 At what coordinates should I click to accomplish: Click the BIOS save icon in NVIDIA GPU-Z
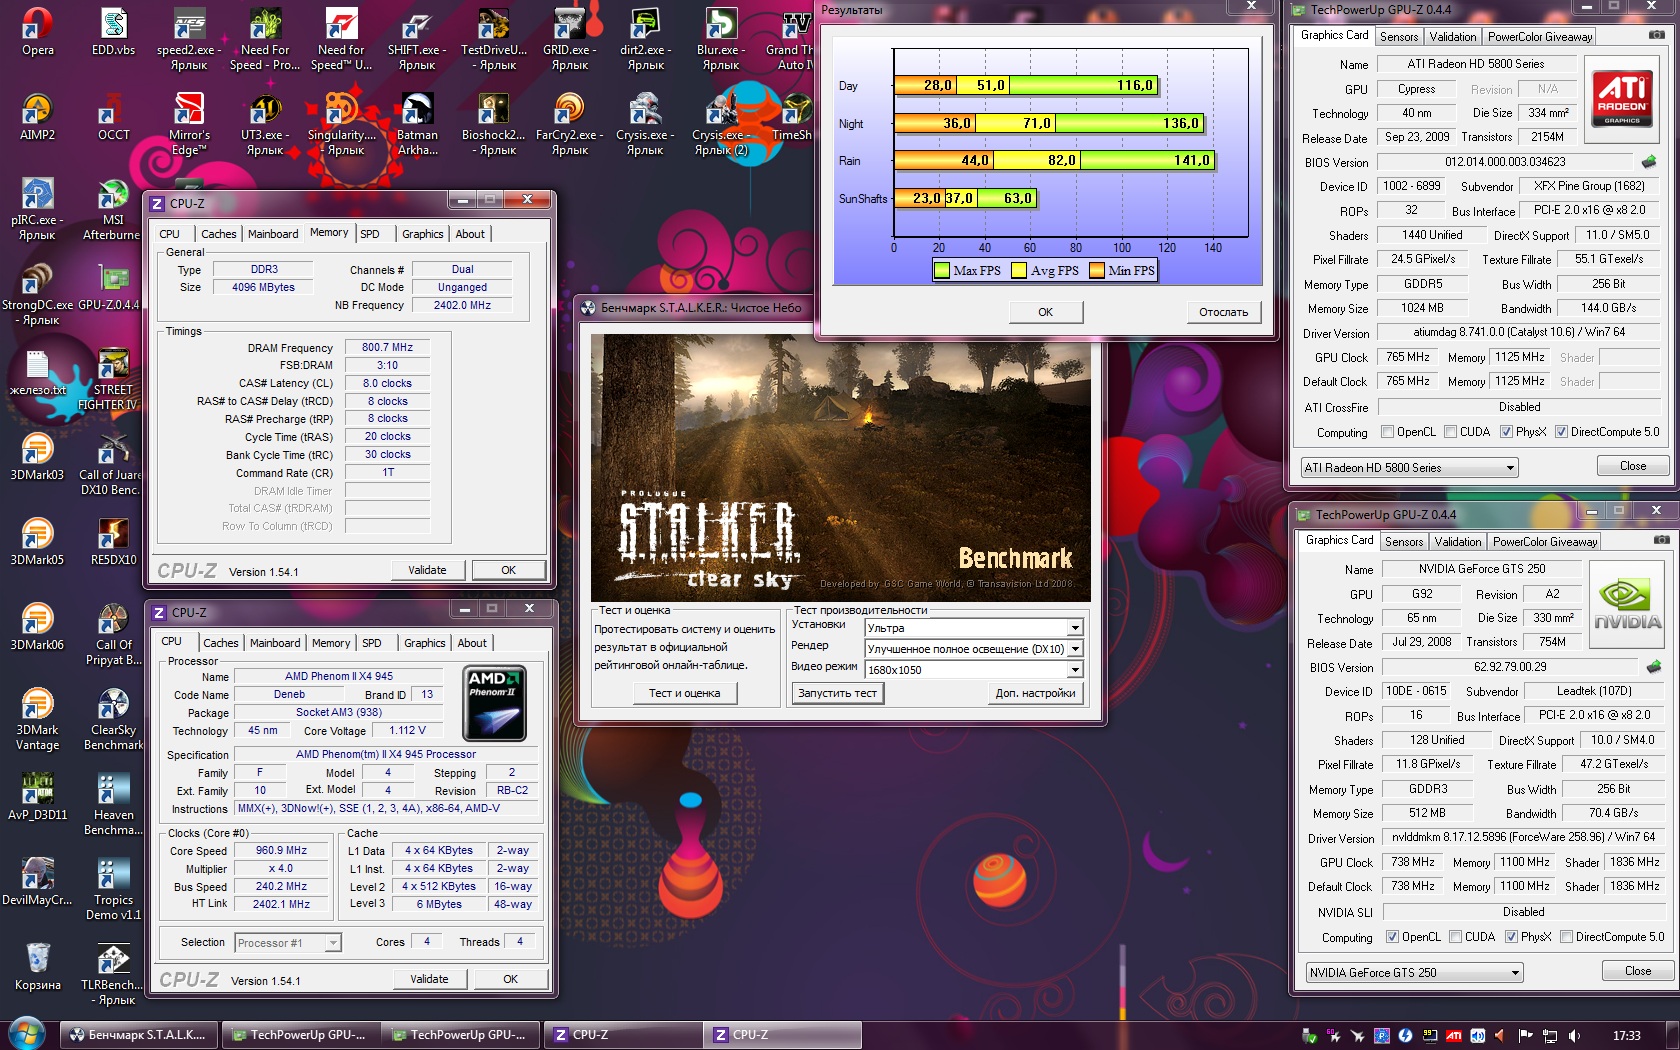tap(1654, 666)
